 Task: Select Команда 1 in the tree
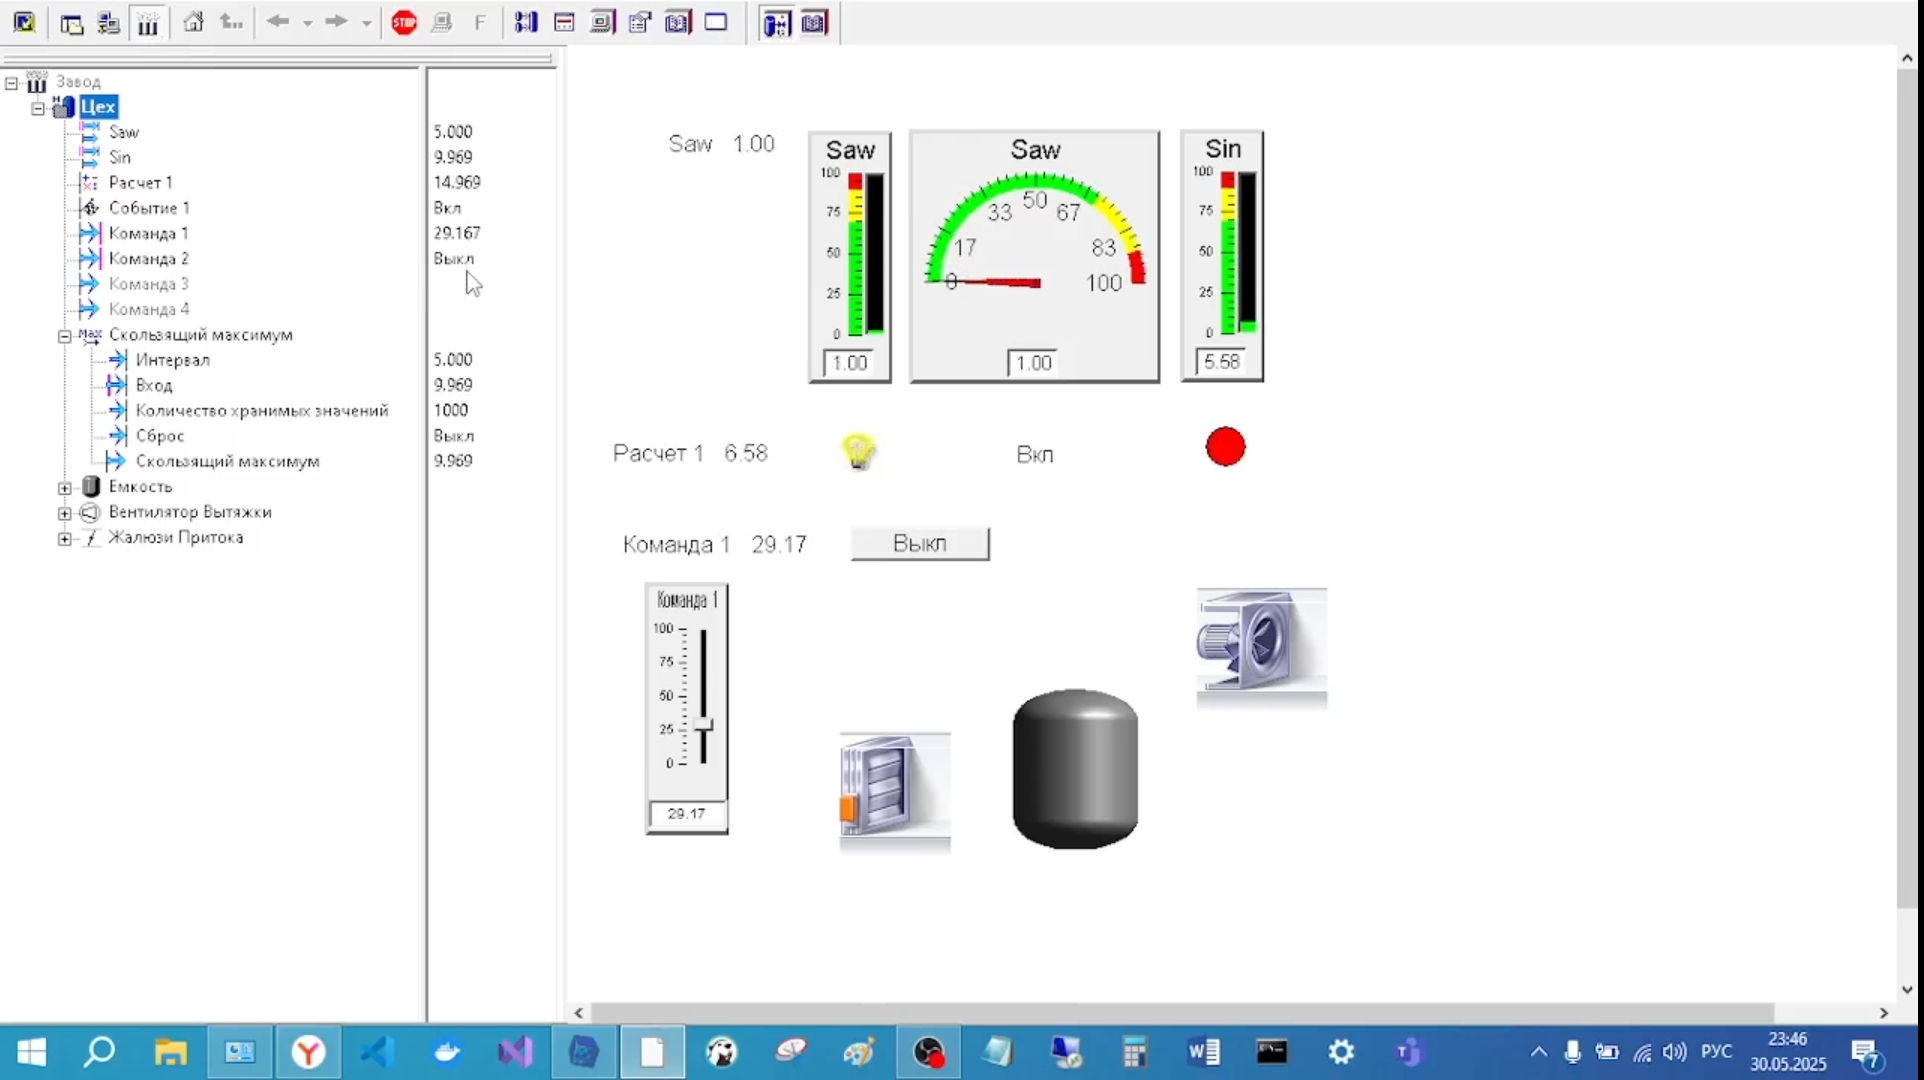[x=148, y=233]
